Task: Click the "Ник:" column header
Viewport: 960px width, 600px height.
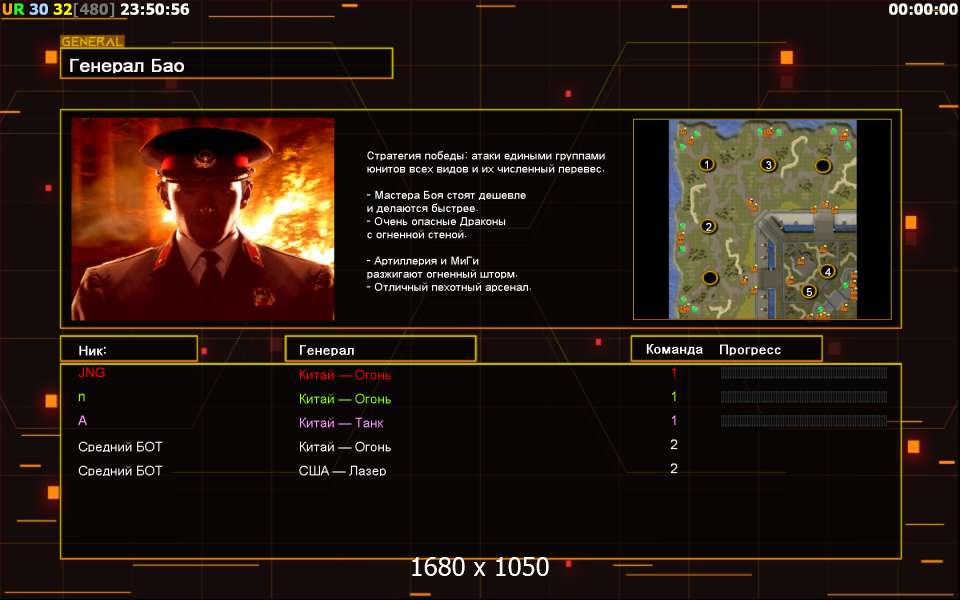Action: 129,350
